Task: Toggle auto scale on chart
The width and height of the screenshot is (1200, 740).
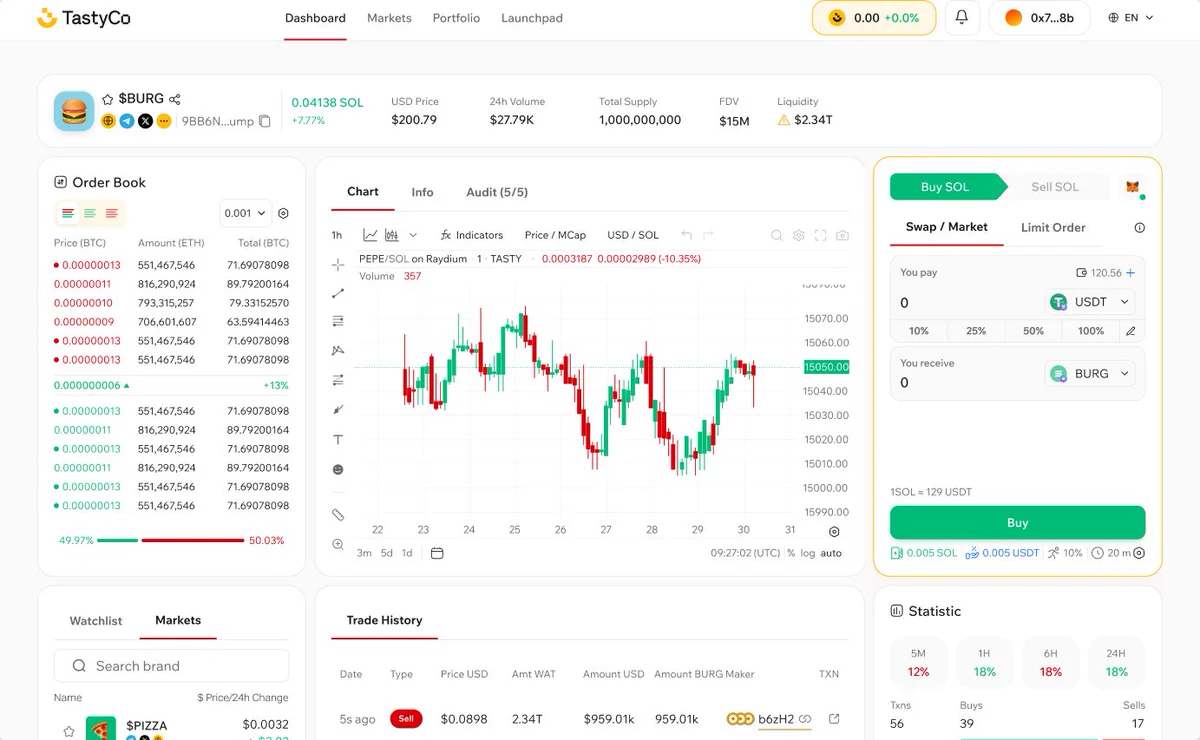Action: (x=831, y=553)
